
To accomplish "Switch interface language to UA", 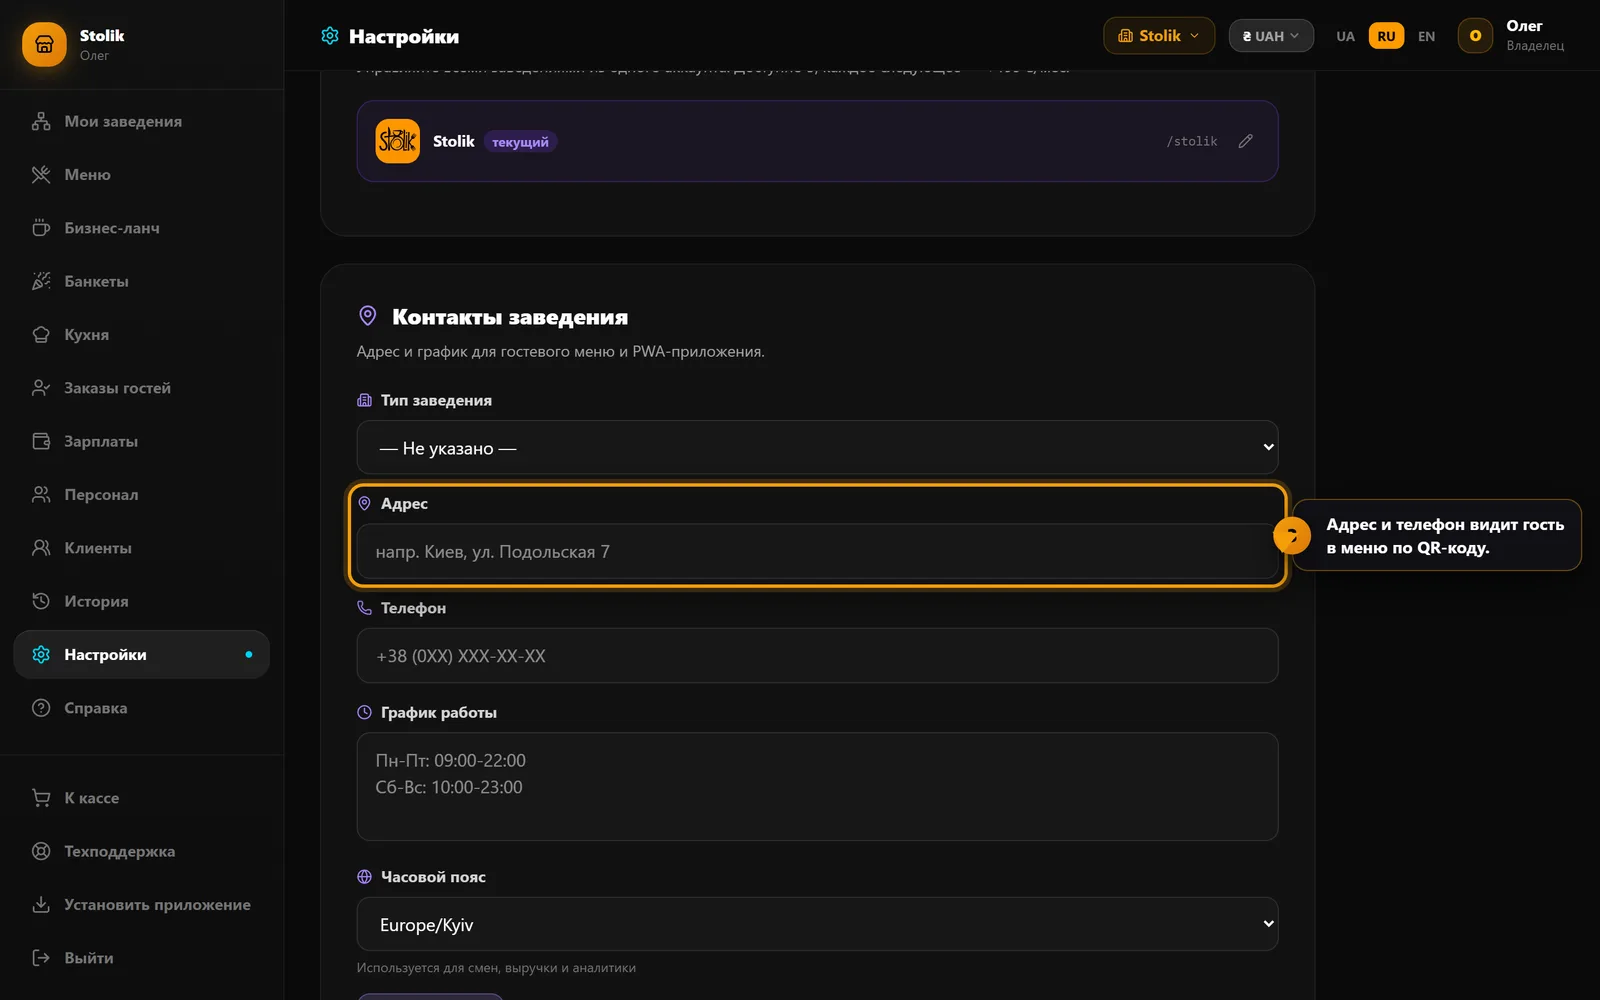I will point(1345,36).
